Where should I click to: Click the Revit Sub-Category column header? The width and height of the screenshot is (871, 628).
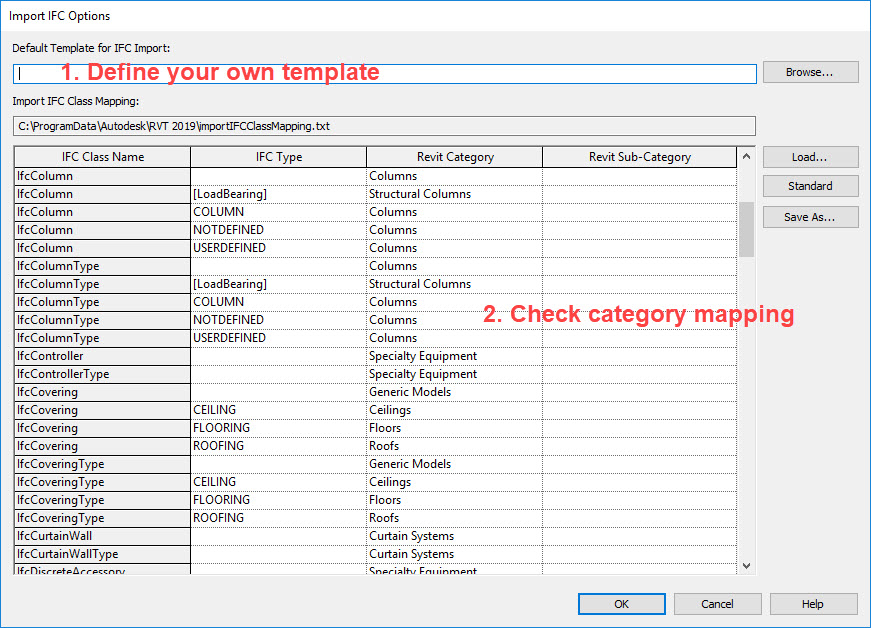639,157
